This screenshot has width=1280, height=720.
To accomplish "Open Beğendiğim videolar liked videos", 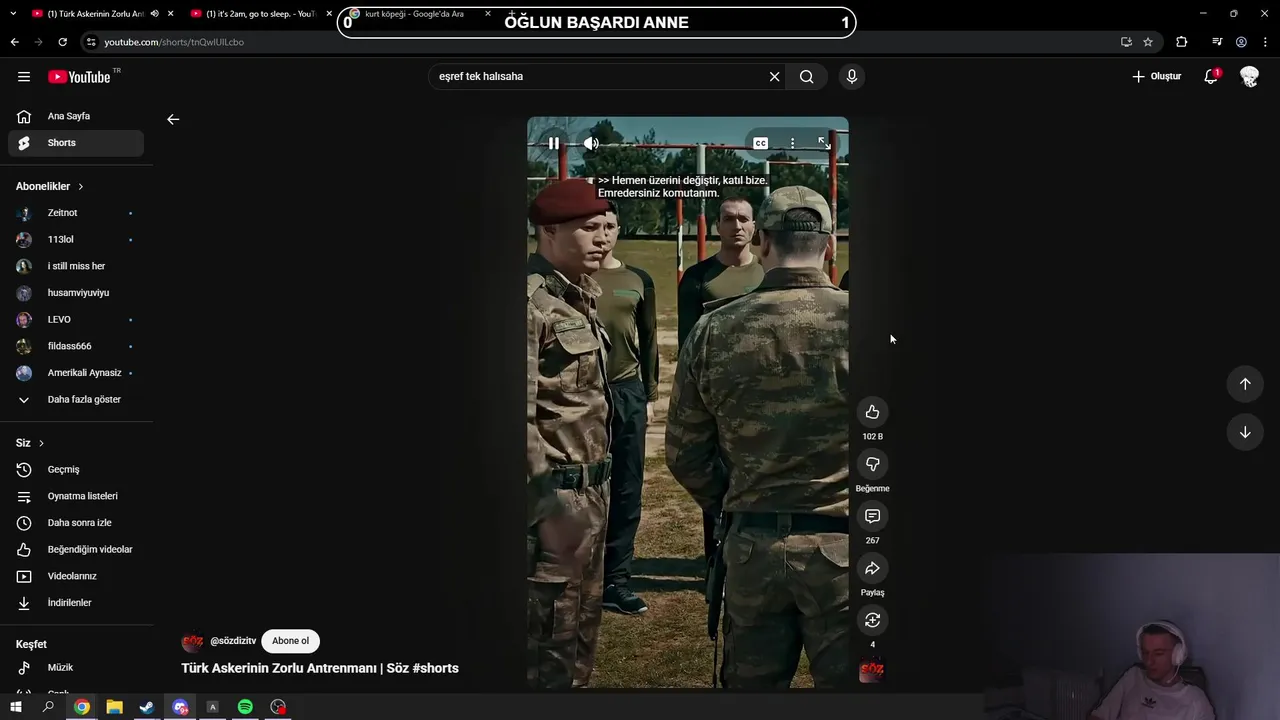I will 76,550.
